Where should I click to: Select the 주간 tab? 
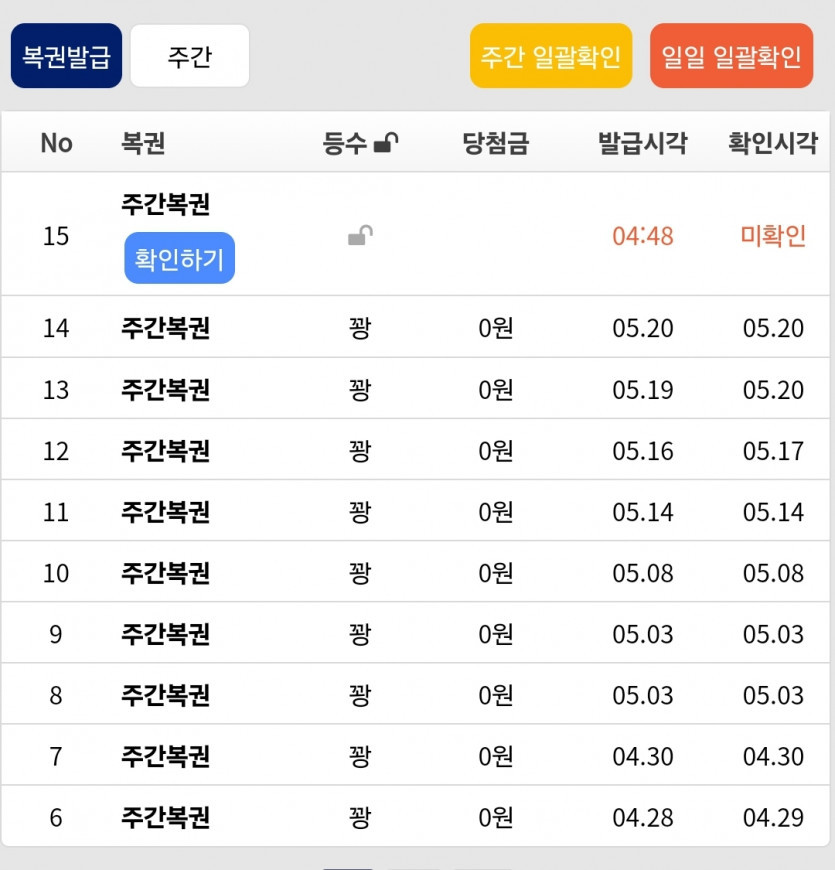tap(189, 56)
